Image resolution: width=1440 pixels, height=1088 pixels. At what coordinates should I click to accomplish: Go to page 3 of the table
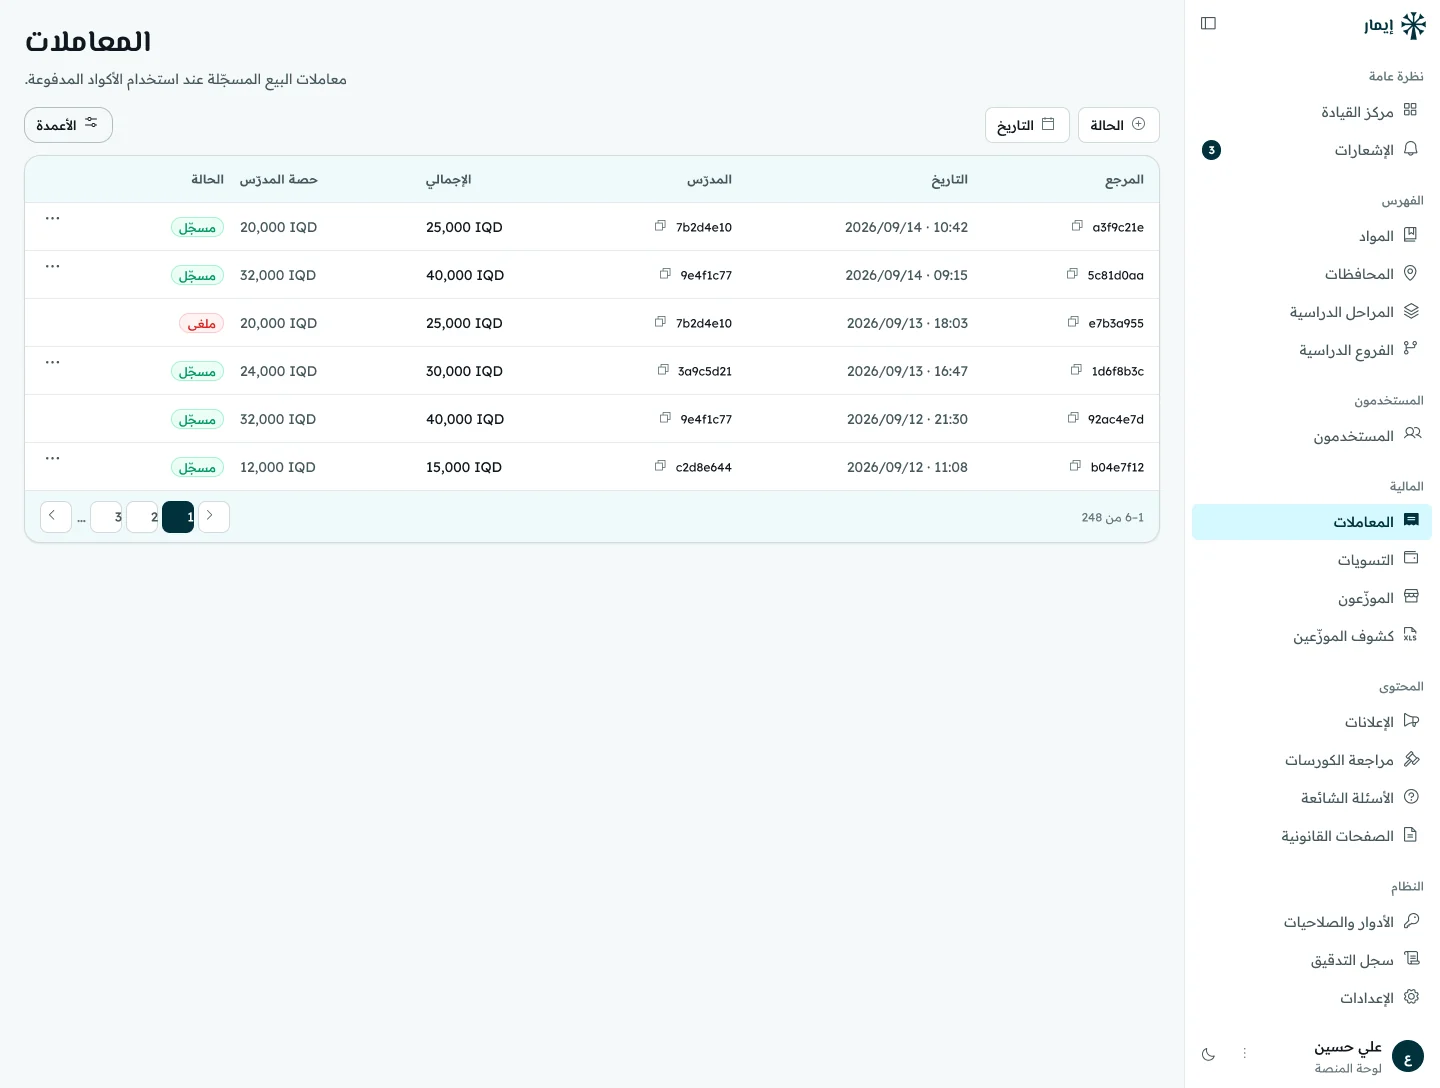pos(106,517)
